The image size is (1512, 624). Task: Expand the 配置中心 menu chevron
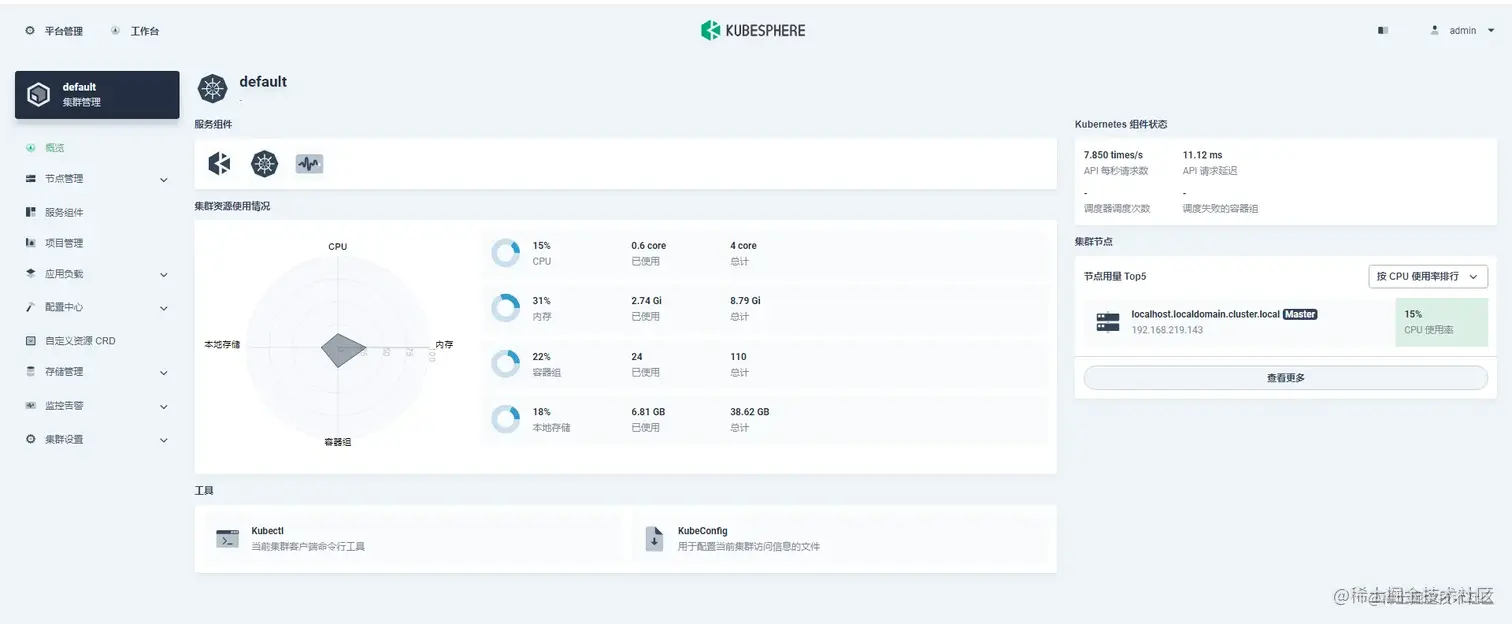[x=164, y=308]
